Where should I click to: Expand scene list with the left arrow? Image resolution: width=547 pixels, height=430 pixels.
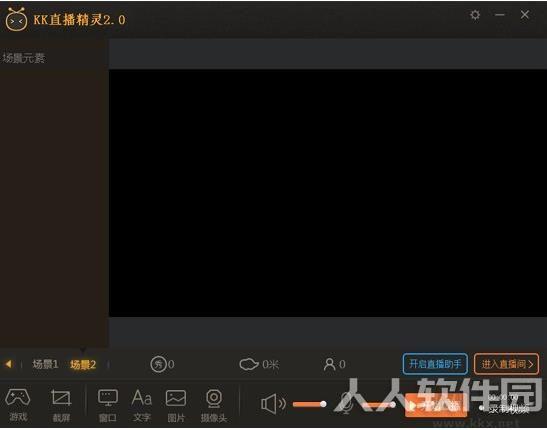[x=8, y=364]
